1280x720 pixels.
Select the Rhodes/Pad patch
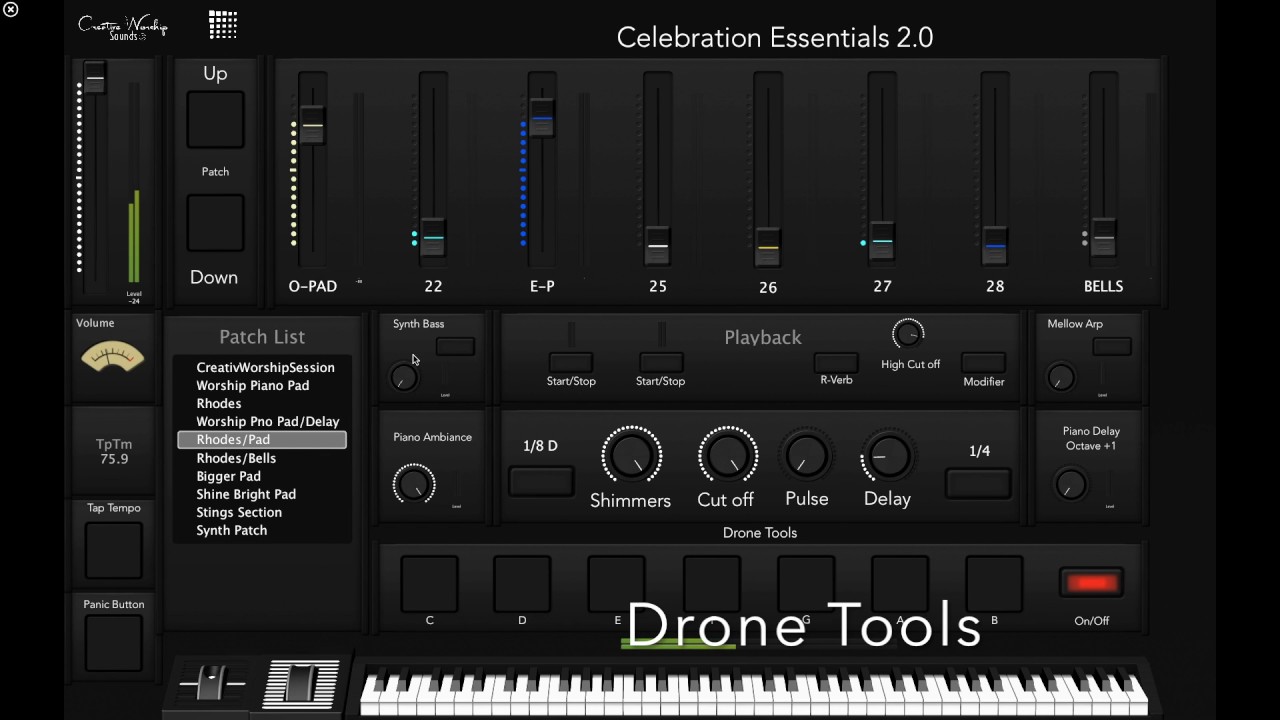pos(262,440)
